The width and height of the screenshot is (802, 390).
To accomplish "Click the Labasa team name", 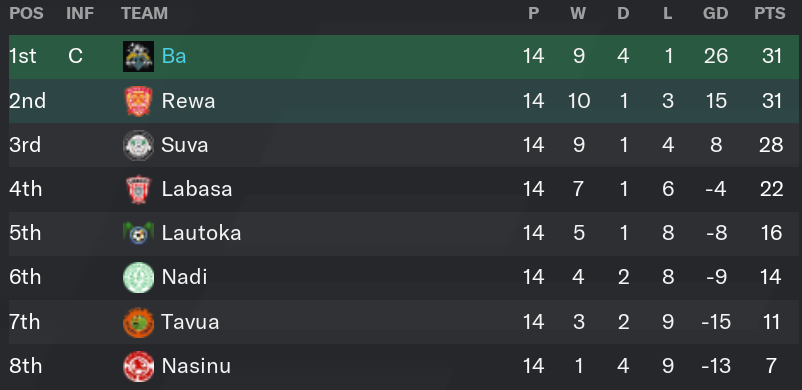I will (196, 189).
